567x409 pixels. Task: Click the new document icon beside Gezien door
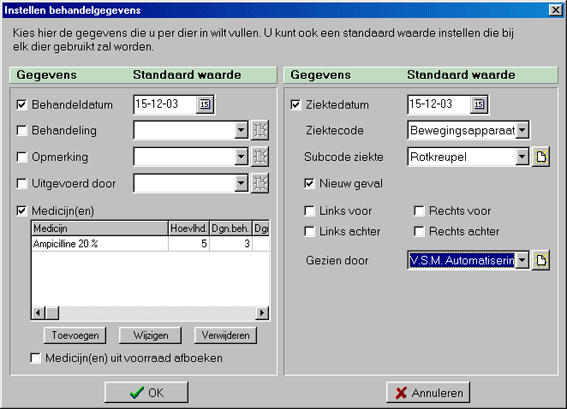coord(541,260)
